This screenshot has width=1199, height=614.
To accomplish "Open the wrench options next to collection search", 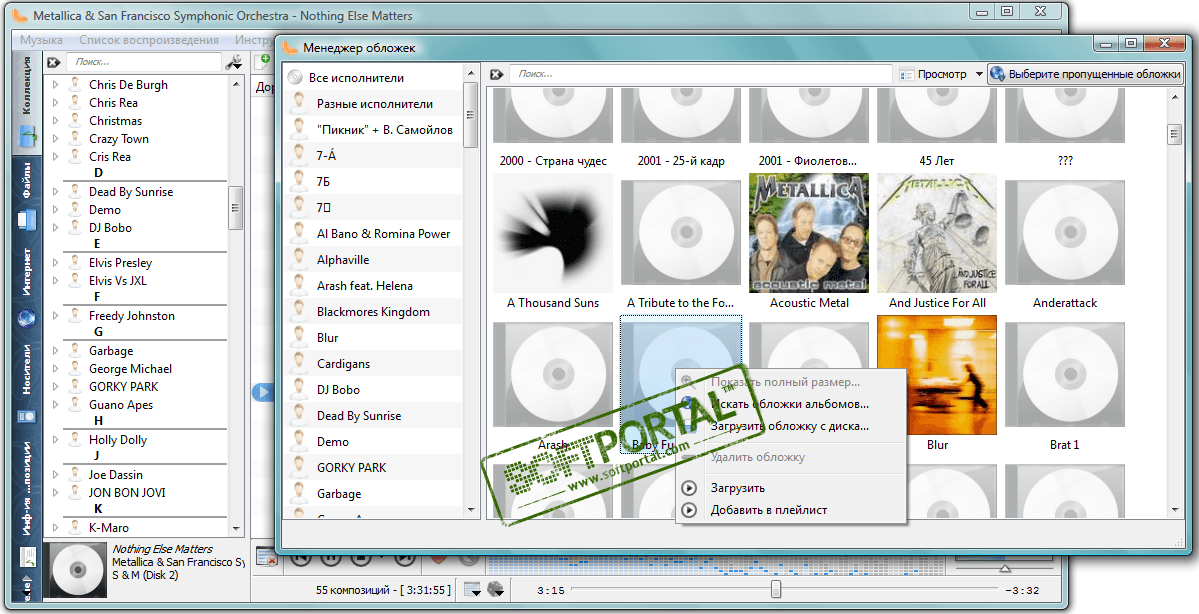I will point(235,63).
